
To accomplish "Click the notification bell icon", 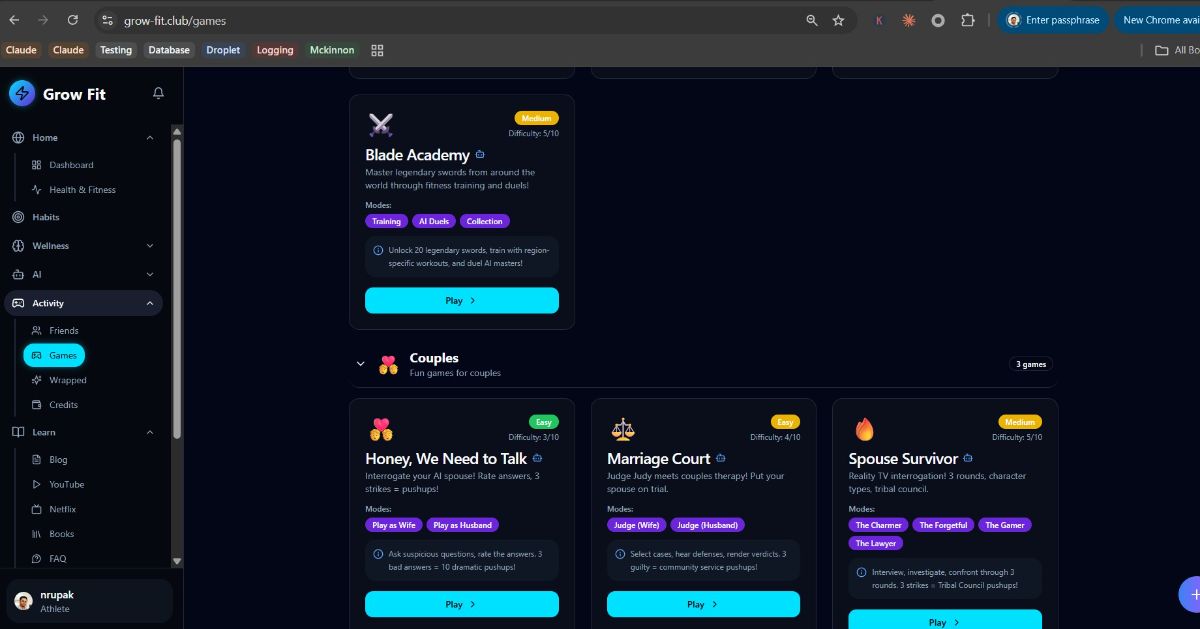I will pyautogui.click(x=158, y=93).
